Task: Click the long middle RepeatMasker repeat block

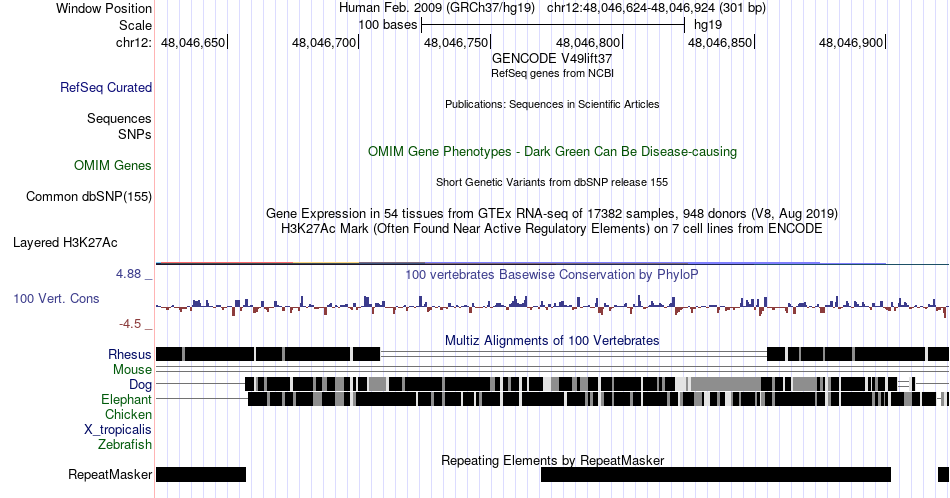Action: tap(716, 474)
